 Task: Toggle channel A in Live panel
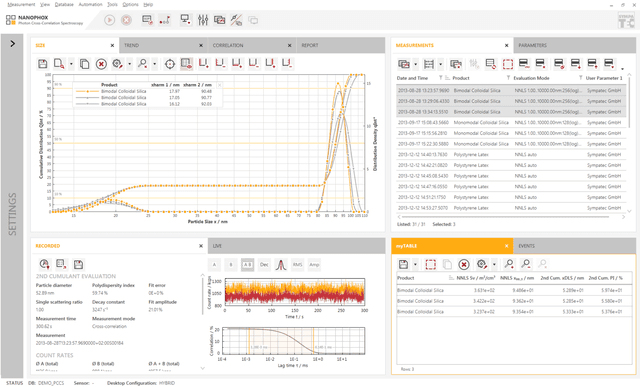point(214,265)
